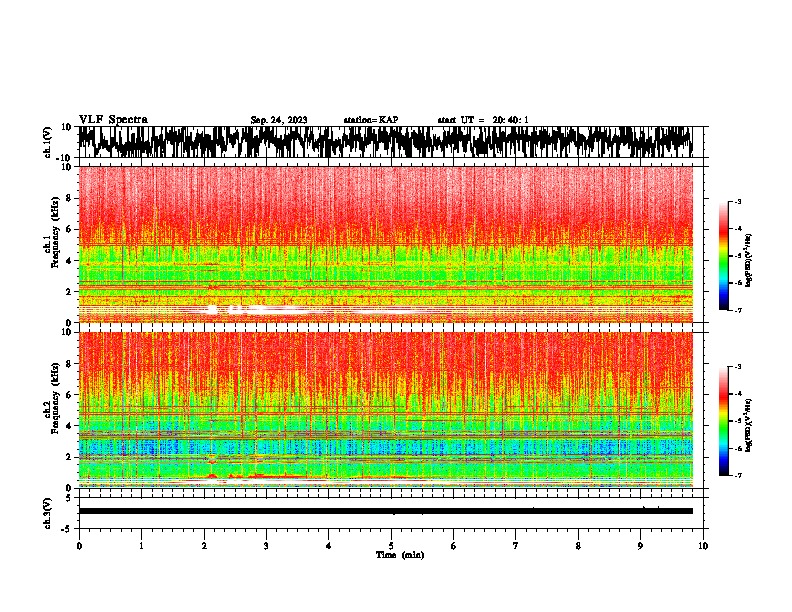Click tick label "8" on the Time axis

pyautogui.click(x=578, y=546)
